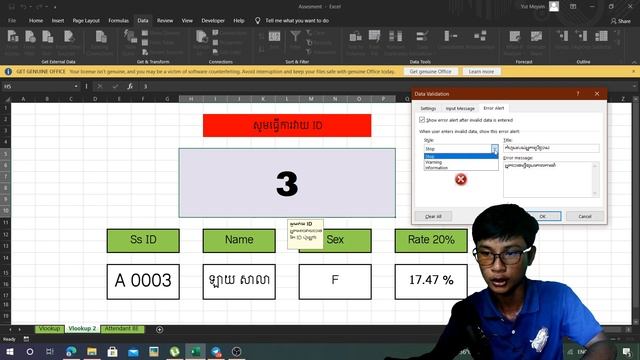This screenshot has width=640, height=360.
Task: Select the Ss ID header cell
Action: coord(143,240)
